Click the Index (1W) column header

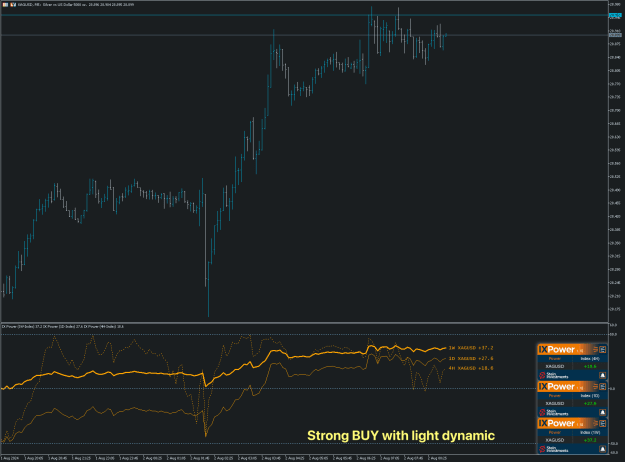(x=590, y=433)
